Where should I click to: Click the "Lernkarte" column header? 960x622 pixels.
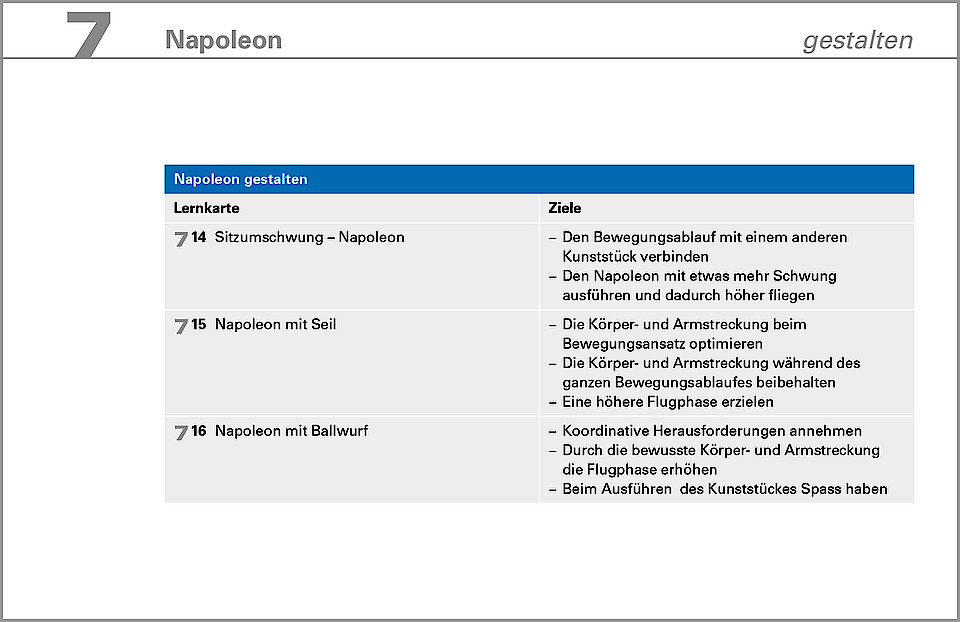coord(207,208)
